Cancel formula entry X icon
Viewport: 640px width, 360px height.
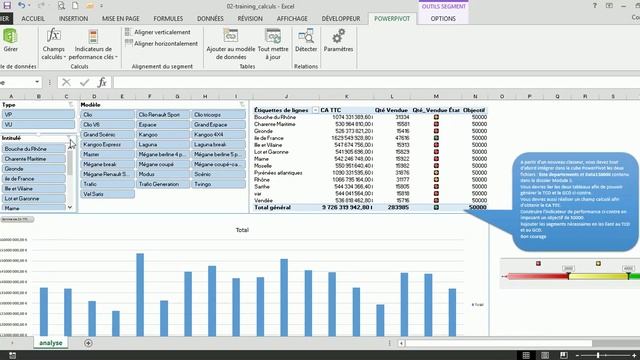66,82
